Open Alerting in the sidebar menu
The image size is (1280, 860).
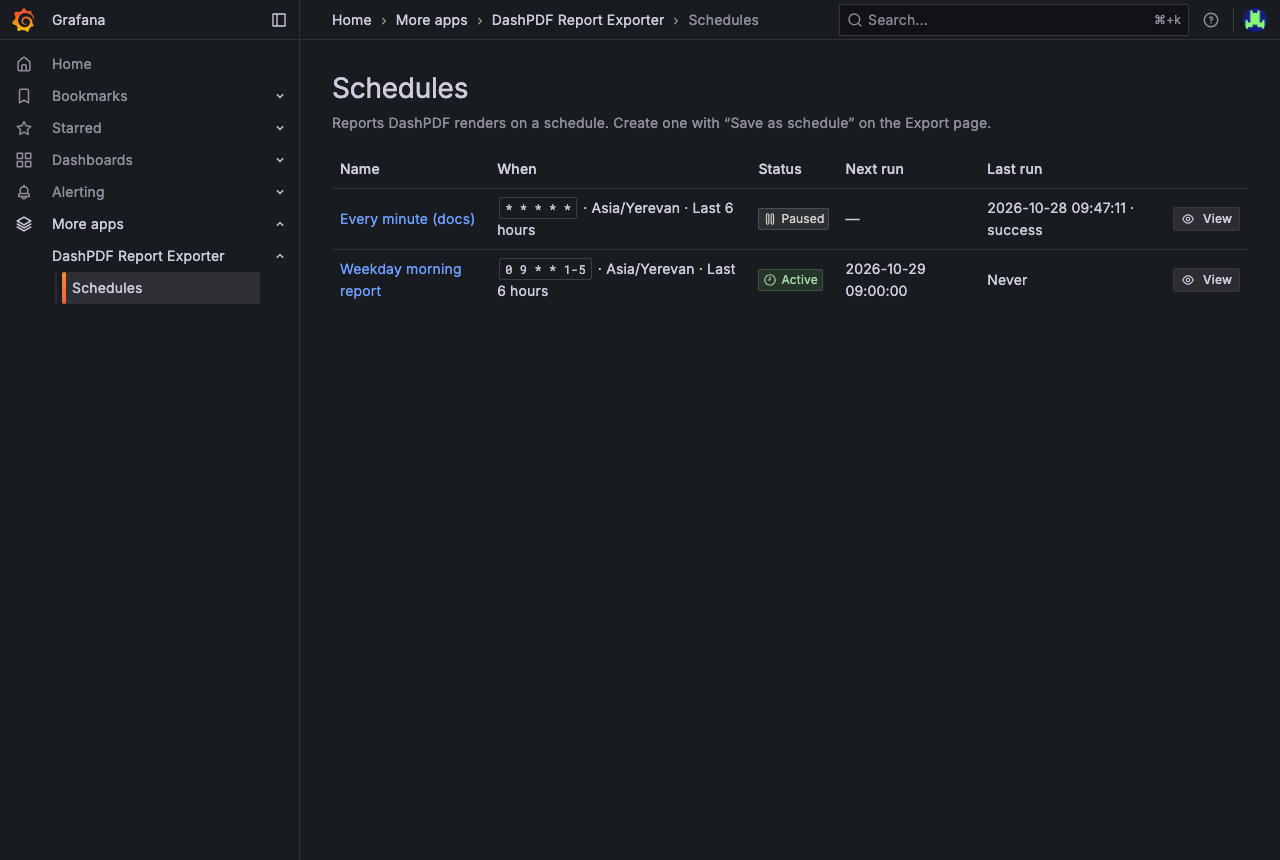pos(78,192)
